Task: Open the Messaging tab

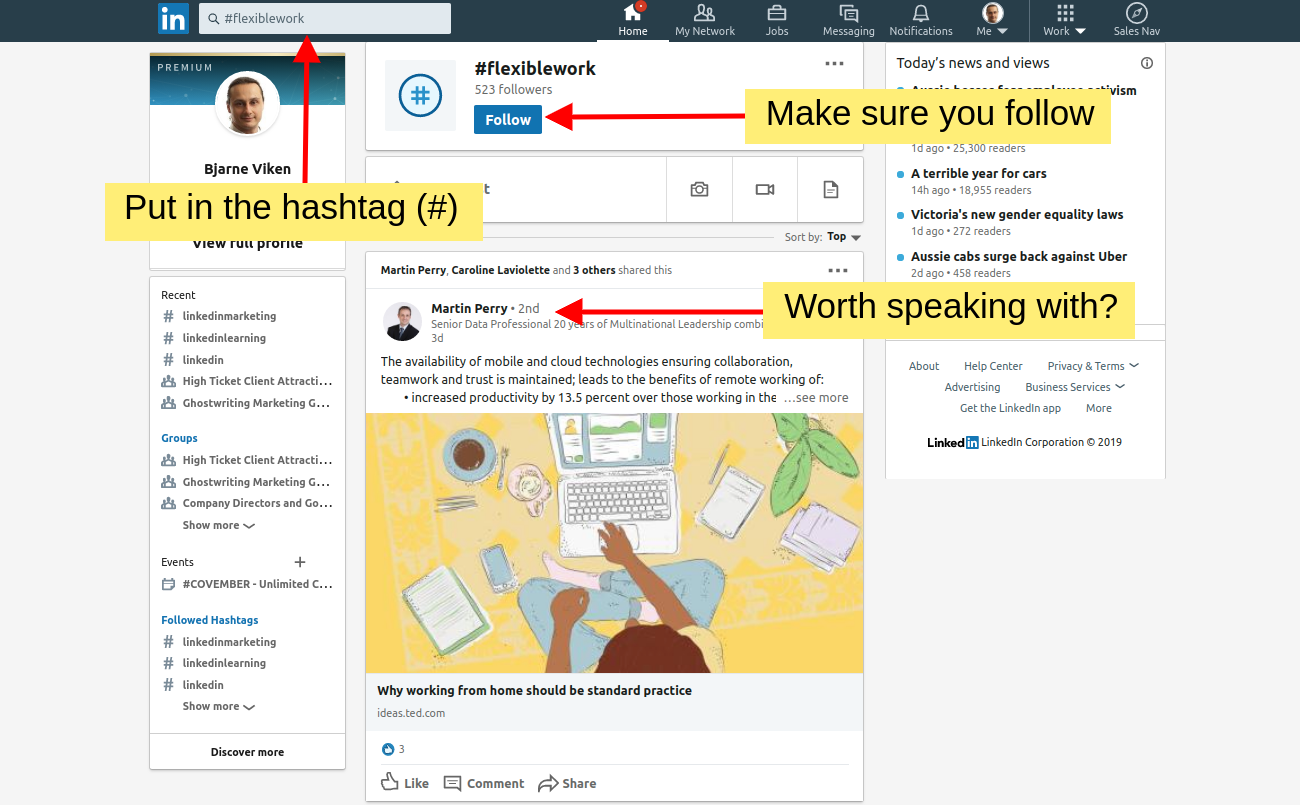Action: [x=849, y=21]
